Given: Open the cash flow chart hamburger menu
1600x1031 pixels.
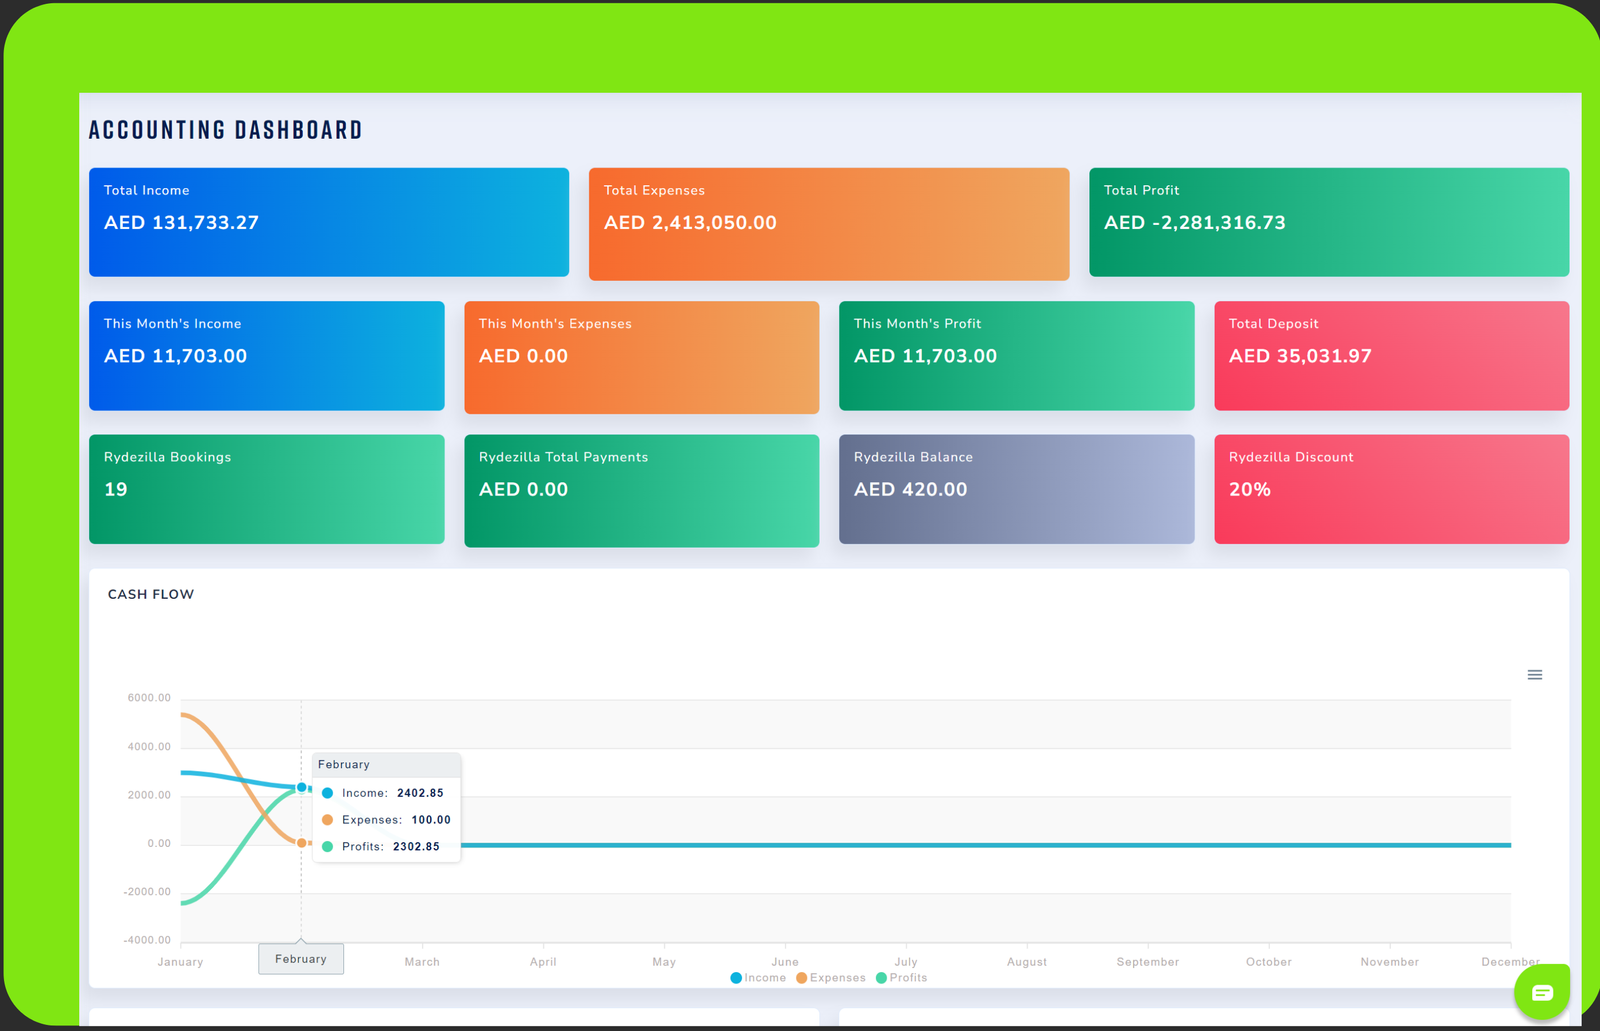Looking at the screenshot, I should point(1534,675).
